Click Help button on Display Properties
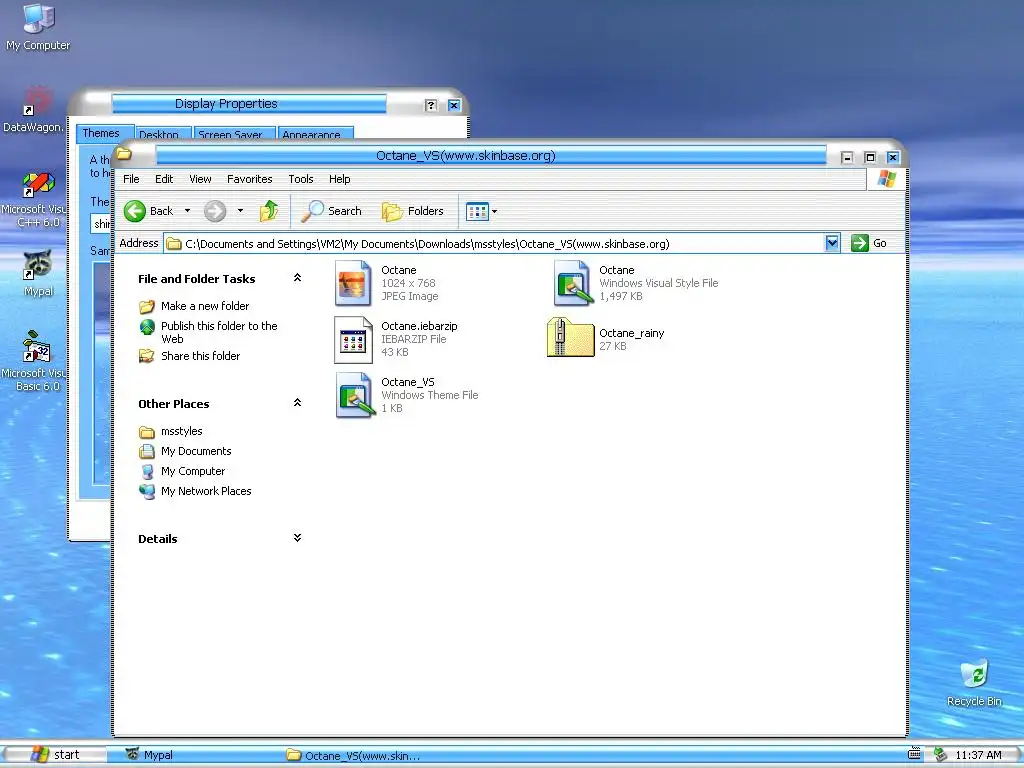The height and width of the screenshot is (768, 1024). pyautogui.click(x=430, y=105)
